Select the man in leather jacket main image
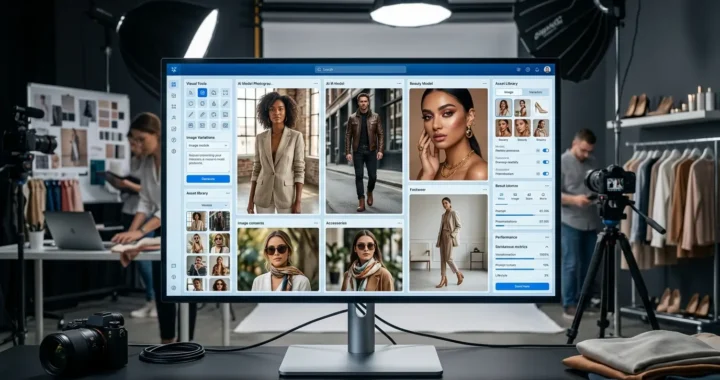 [x=364, y=151]
